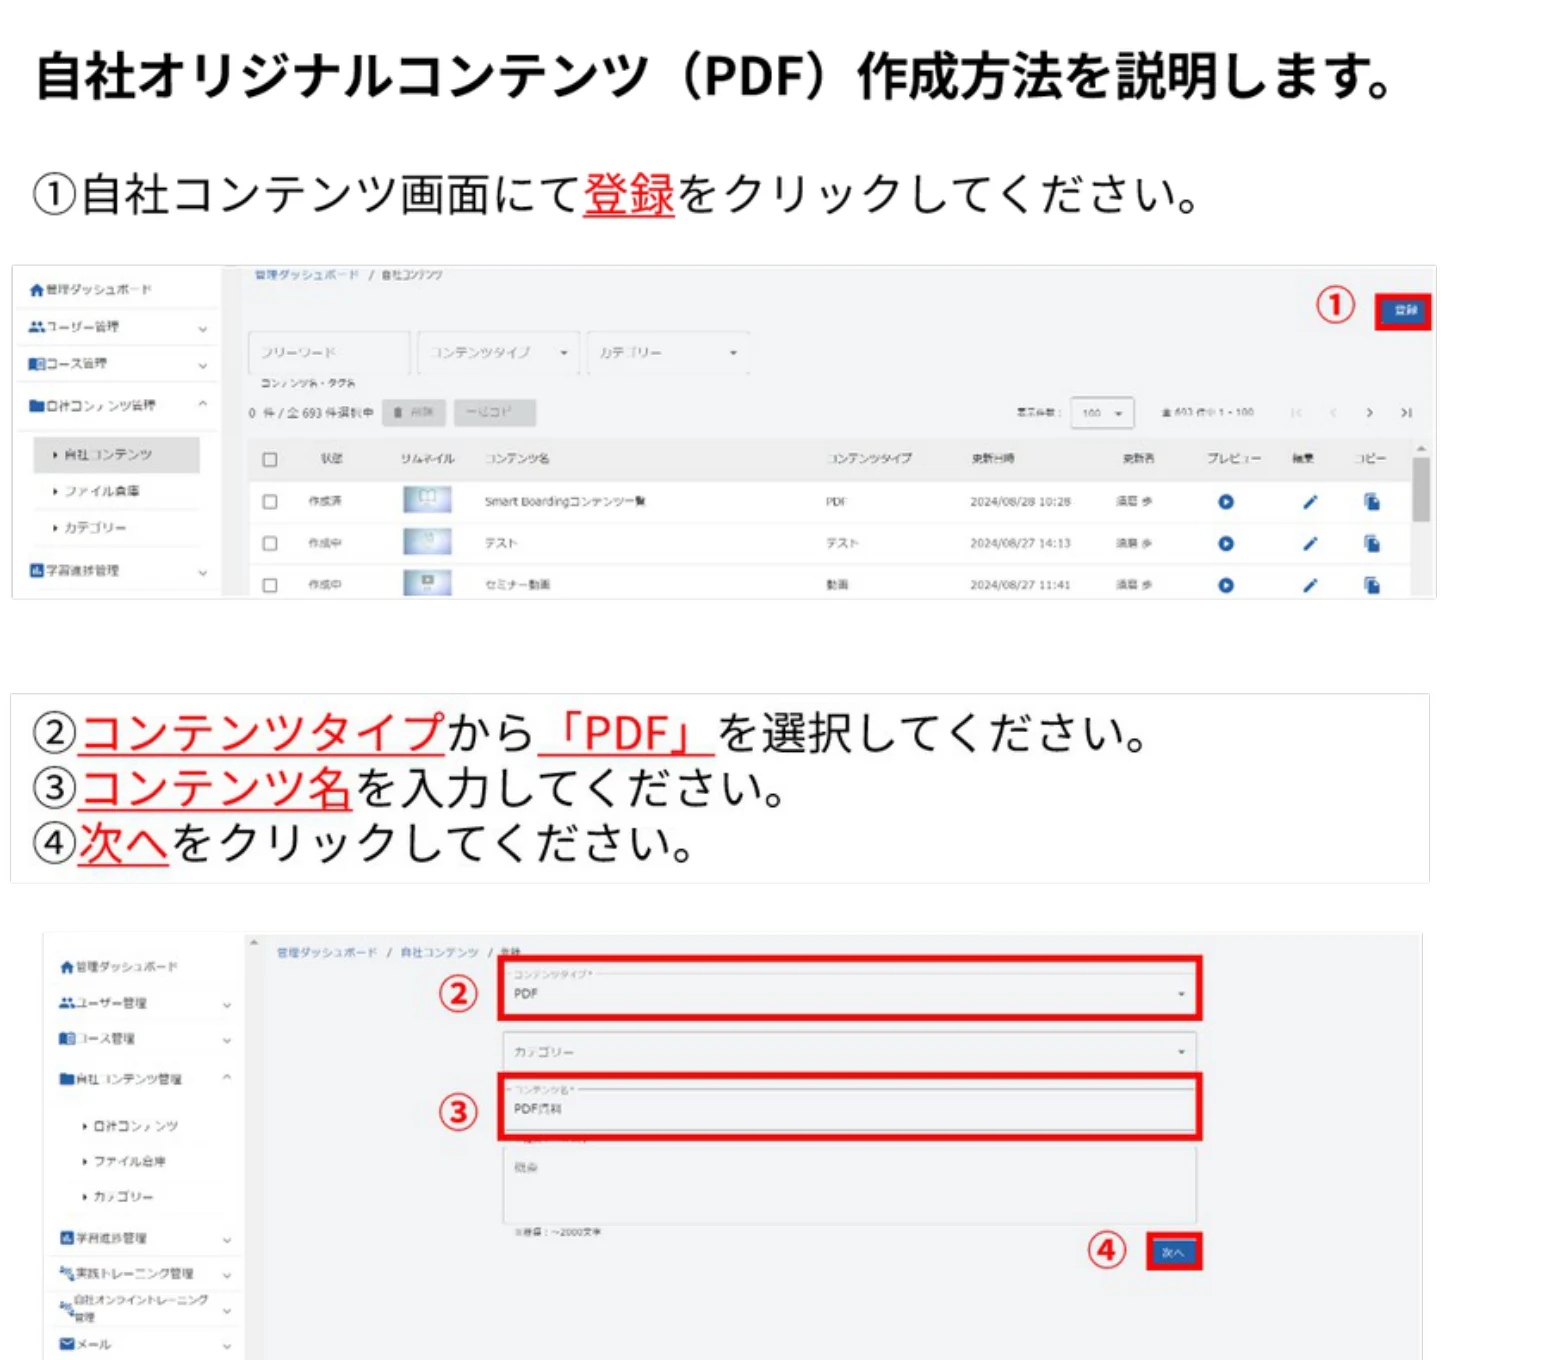The height and width of the screenshot is (1360, 1549).
Task: Click inside the 概要 text area
Action: click(x=849, y=1184)
